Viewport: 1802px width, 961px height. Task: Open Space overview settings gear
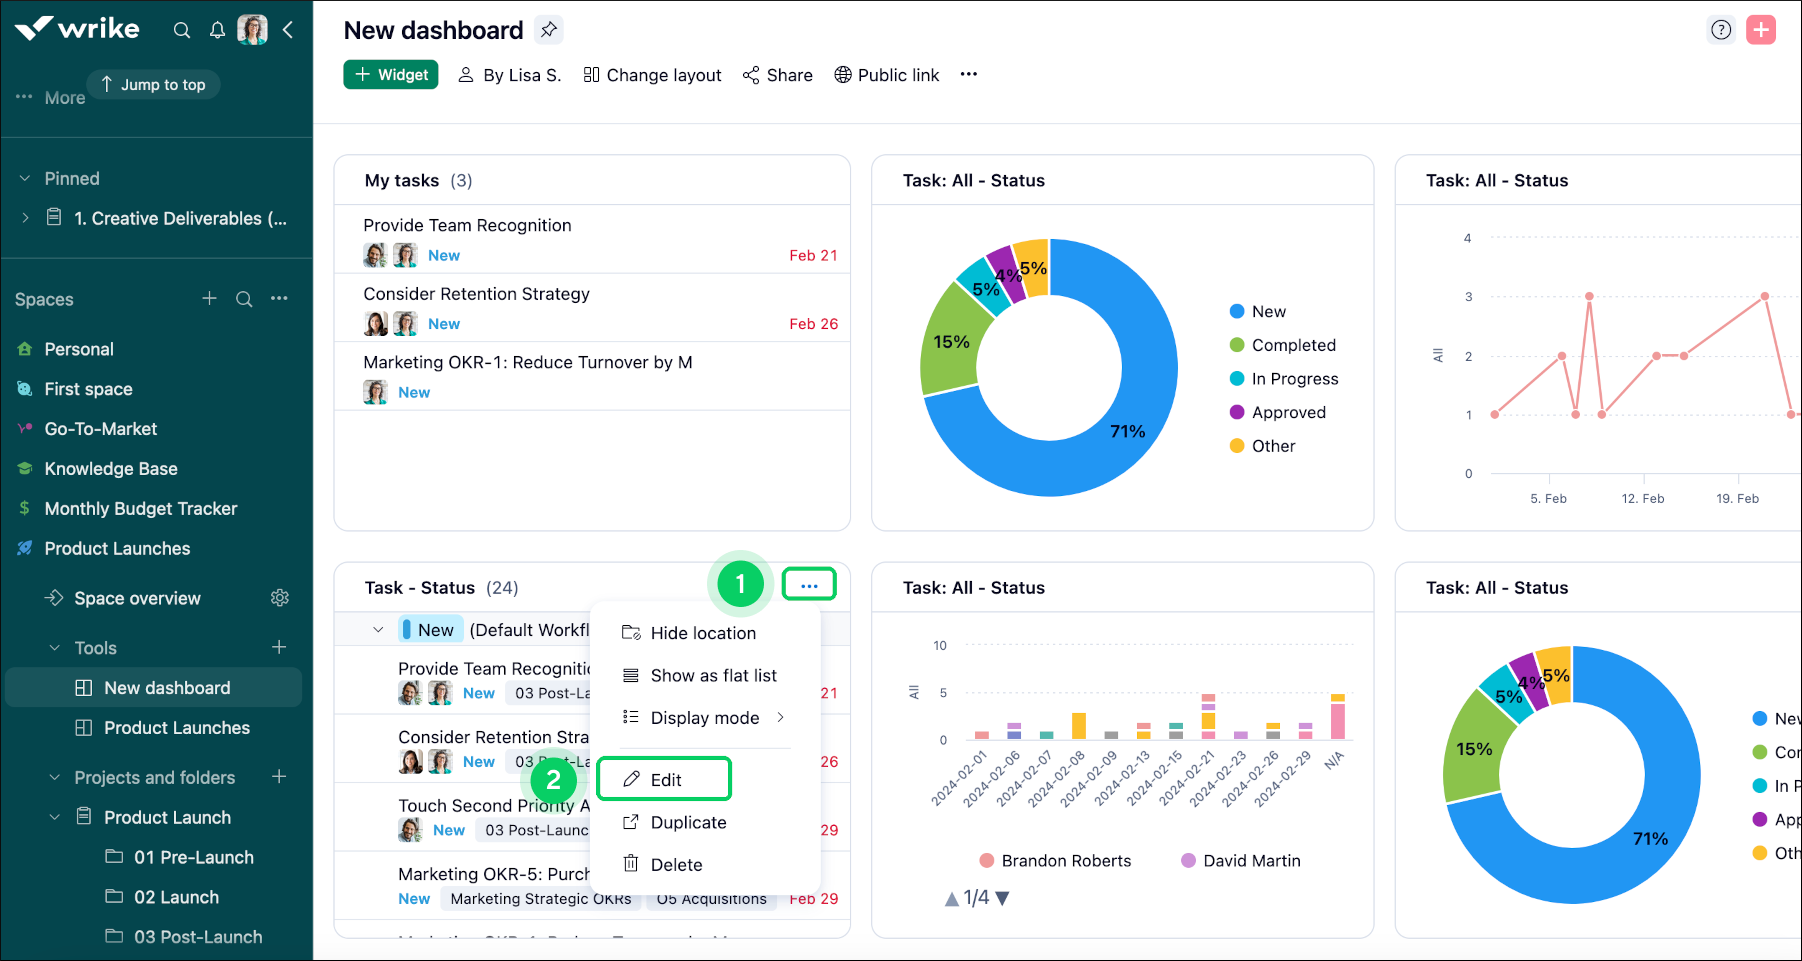click(x=280, y=598)
